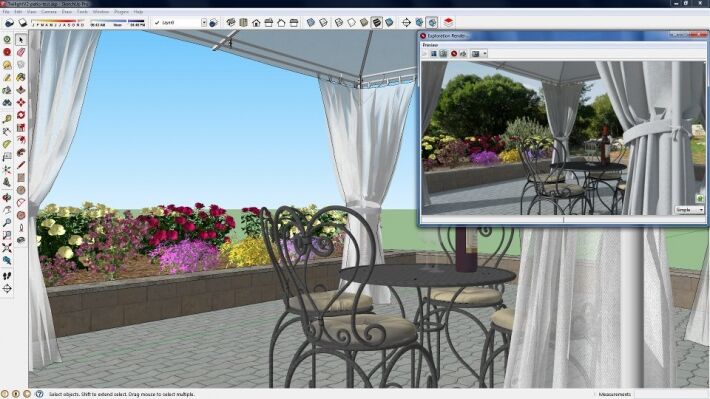Click the Zoom Extents tool
The image size is (710, 399).
tap(7, 248)
